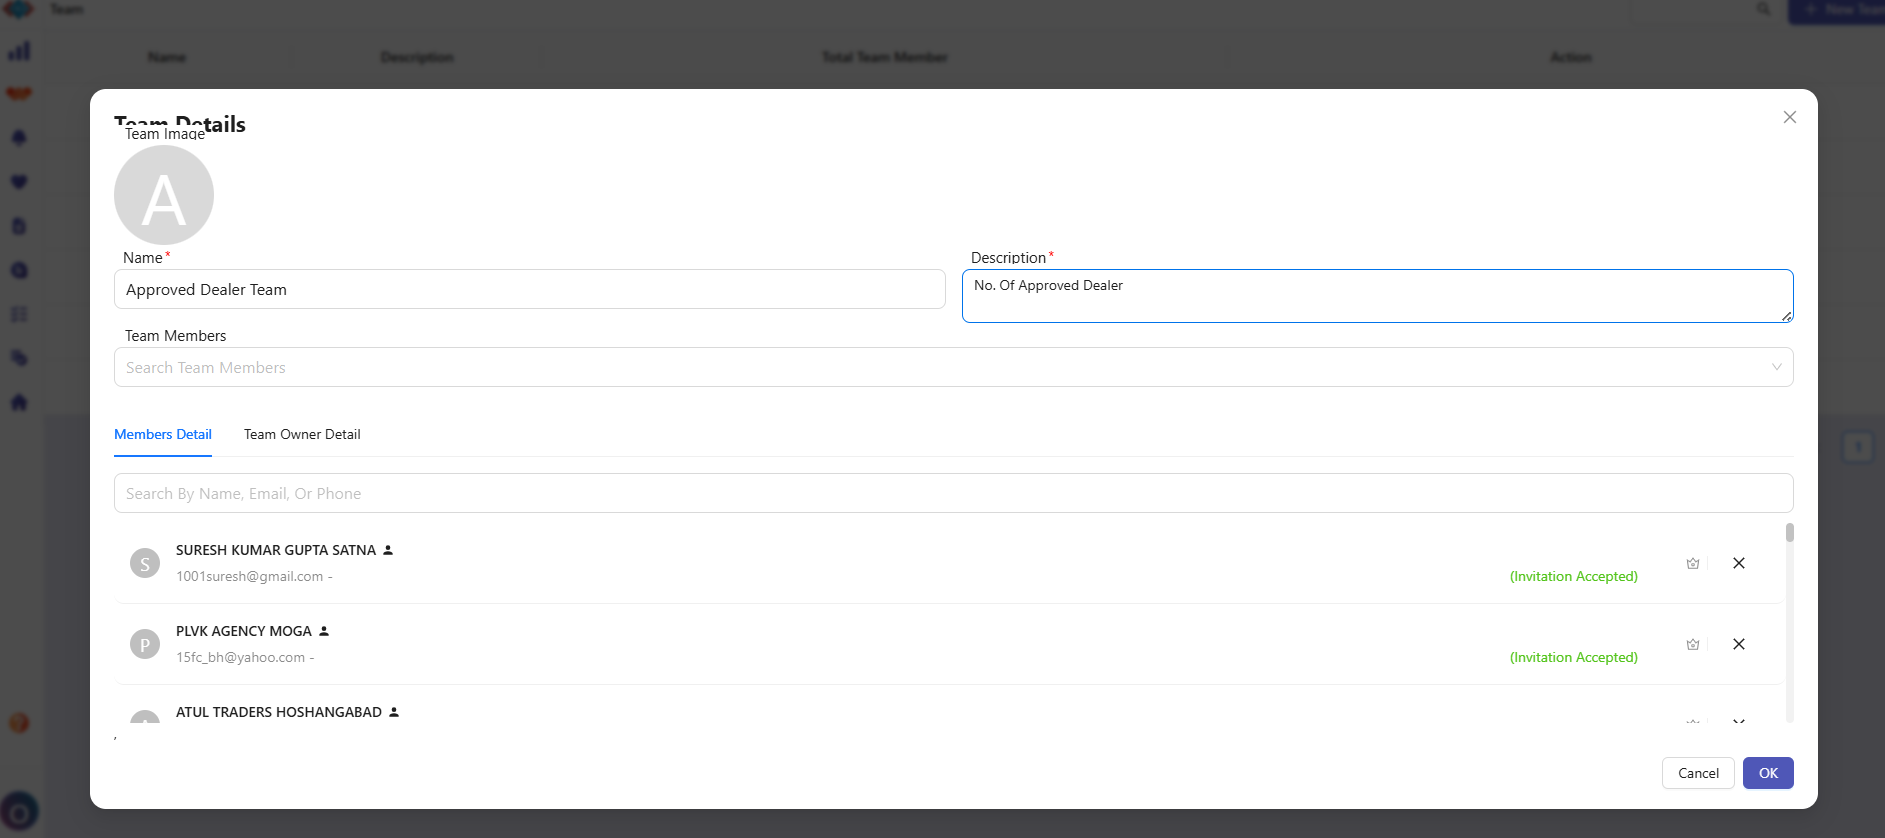Close the Team Details dialog
The height and width of the screenshot is (838, 1885).
click(x=1790, y=117)
